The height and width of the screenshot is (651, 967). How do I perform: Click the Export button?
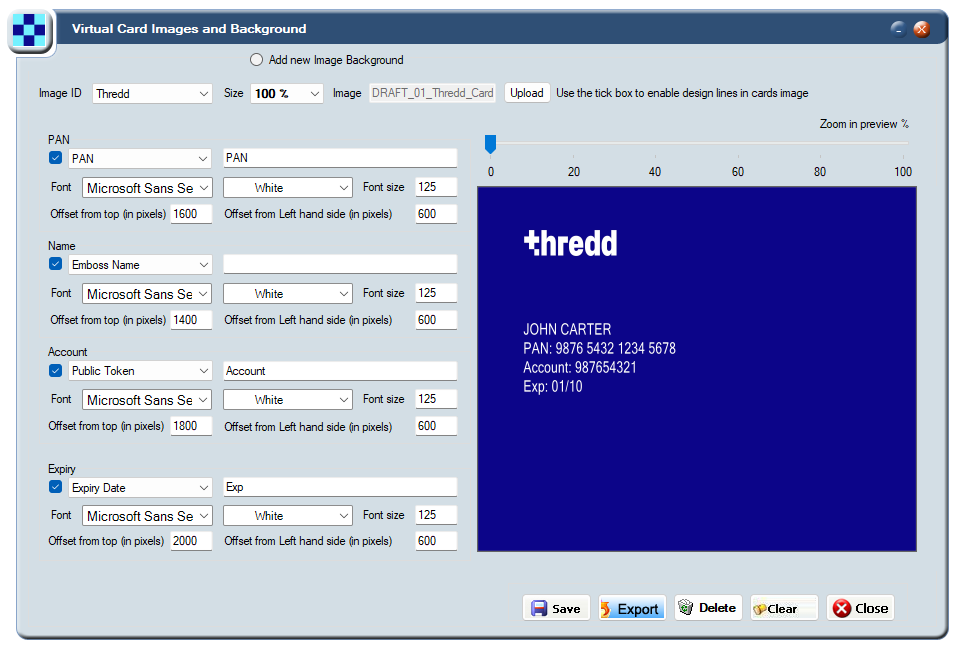point(632,608)
